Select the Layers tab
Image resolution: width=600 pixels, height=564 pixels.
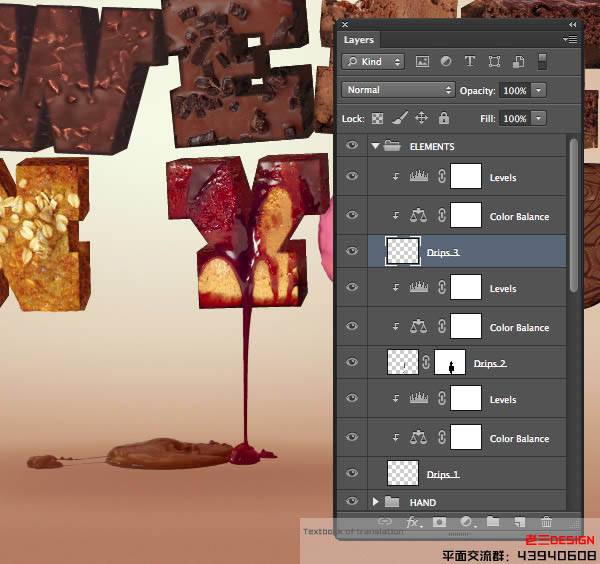coord(359,40)
